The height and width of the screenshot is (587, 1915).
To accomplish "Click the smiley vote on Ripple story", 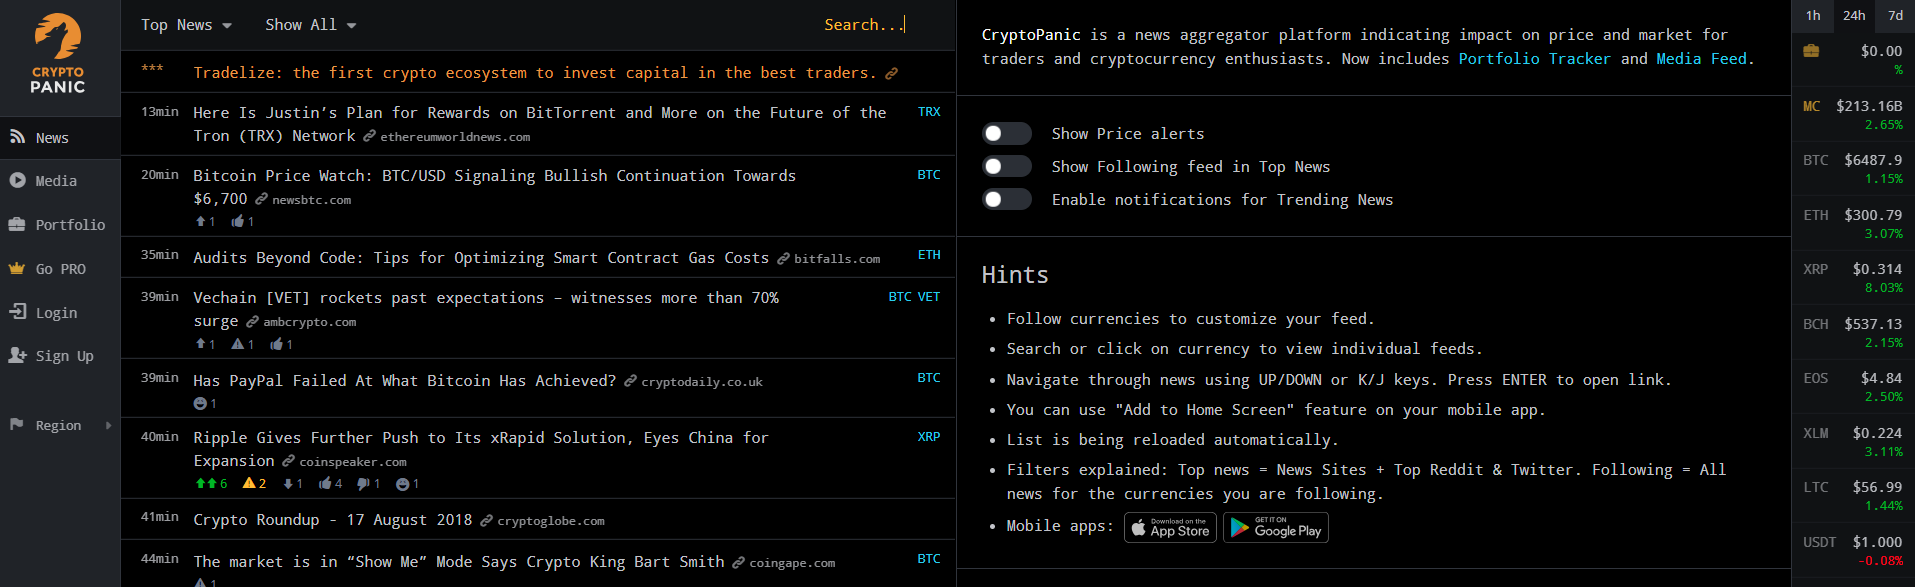I will coord(402,484).
